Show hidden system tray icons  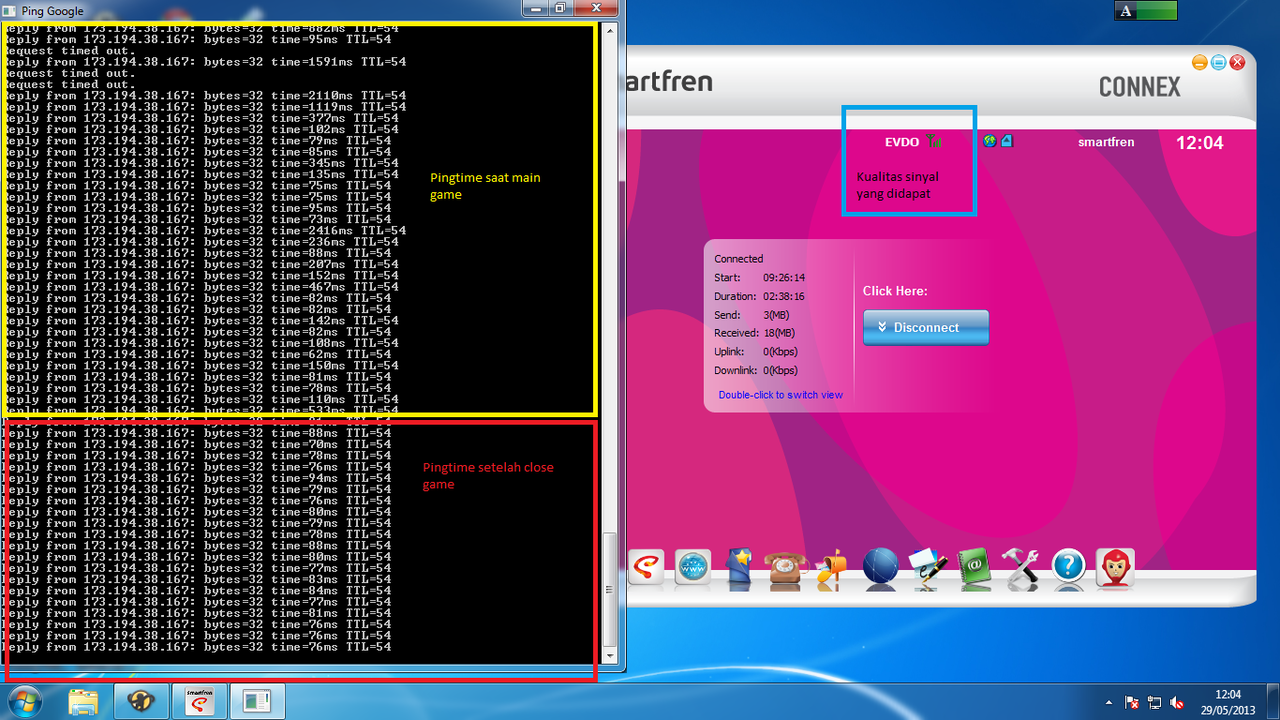pos(1107,702)
